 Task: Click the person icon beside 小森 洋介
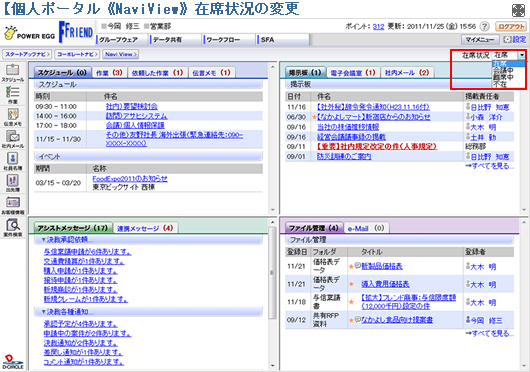point(468,117)
